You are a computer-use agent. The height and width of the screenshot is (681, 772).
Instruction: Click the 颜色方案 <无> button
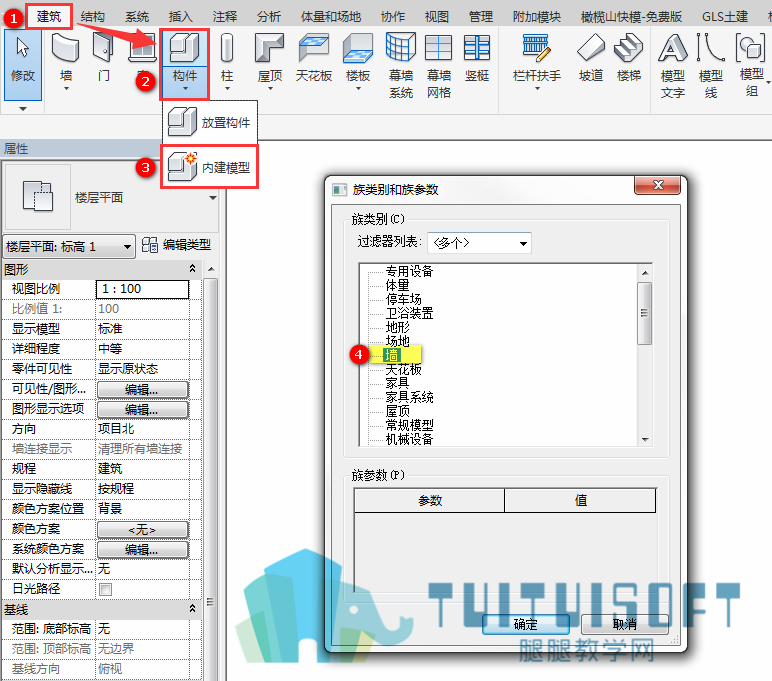point(142,529)
